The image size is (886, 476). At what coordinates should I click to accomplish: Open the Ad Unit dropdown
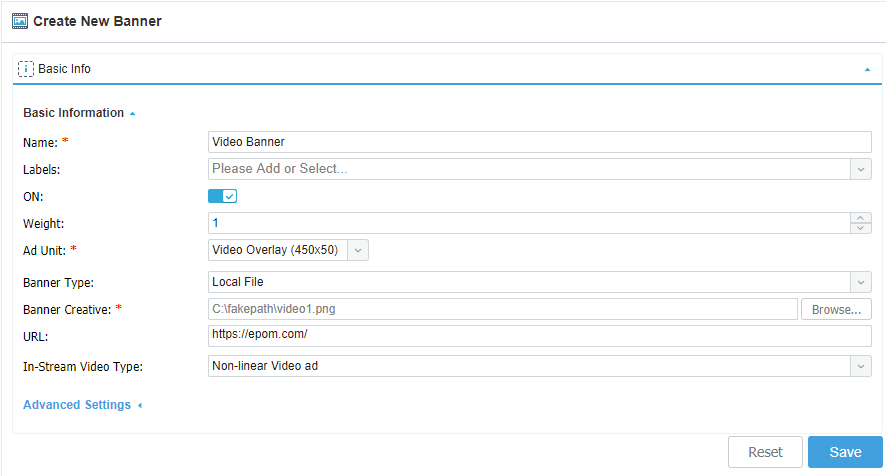[358, 250]
